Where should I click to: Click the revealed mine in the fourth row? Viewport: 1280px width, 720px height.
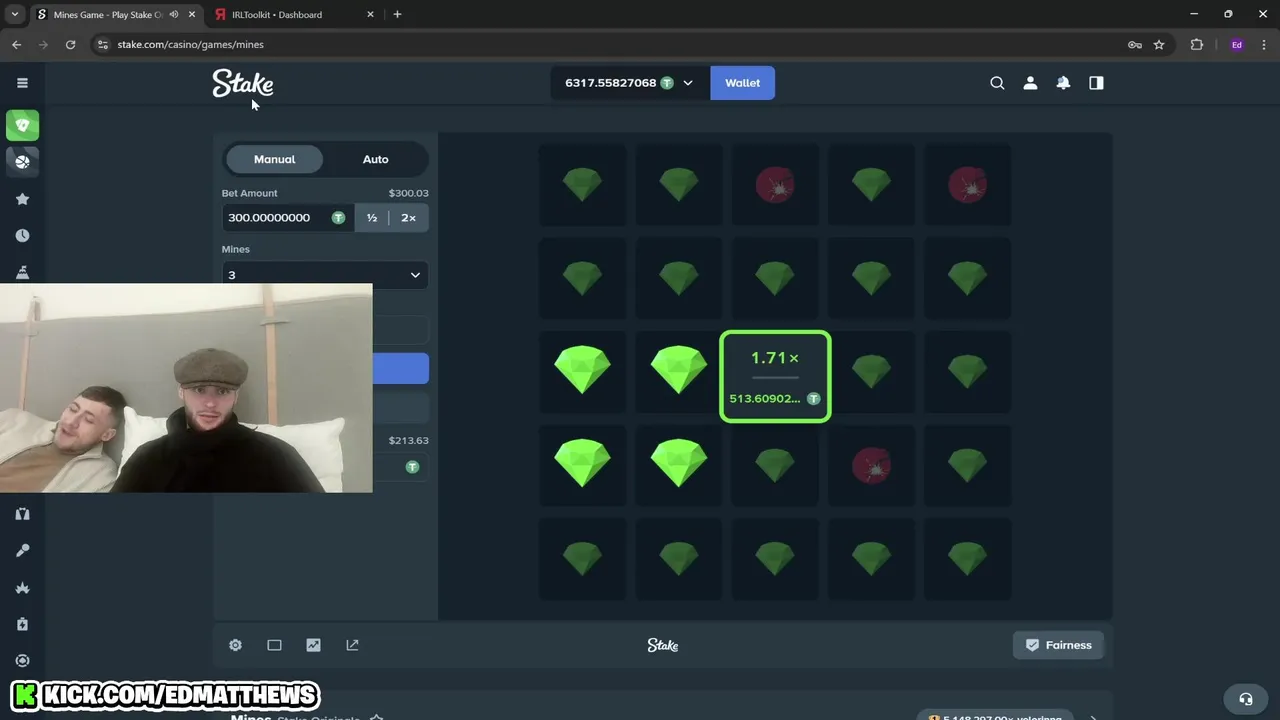(871, 466)
